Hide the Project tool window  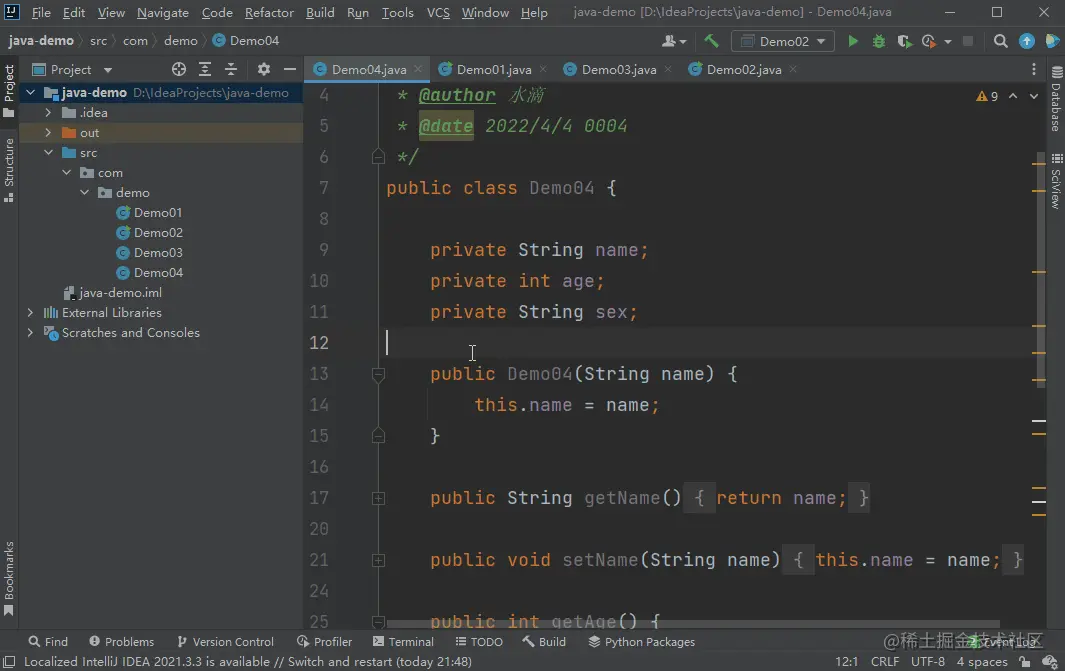pos(289,69)
